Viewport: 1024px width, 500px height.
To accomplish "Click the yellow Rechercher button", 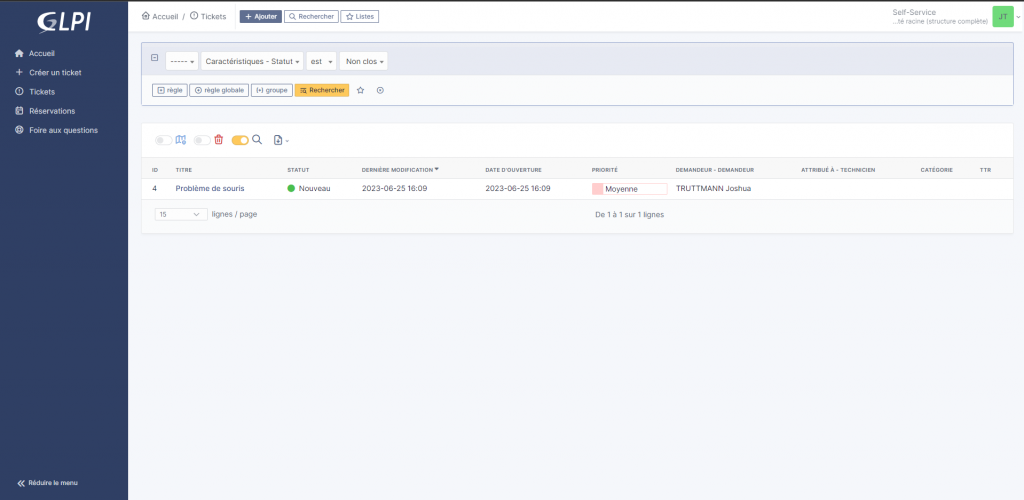I will pos(322,90).
